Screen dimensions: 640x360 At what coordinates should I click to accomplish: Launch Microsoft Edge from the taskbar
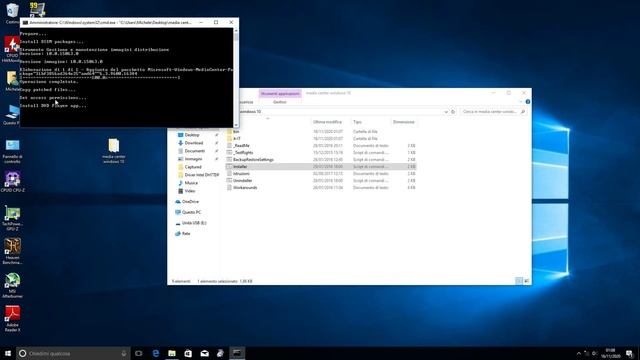(x=156, y=353)
